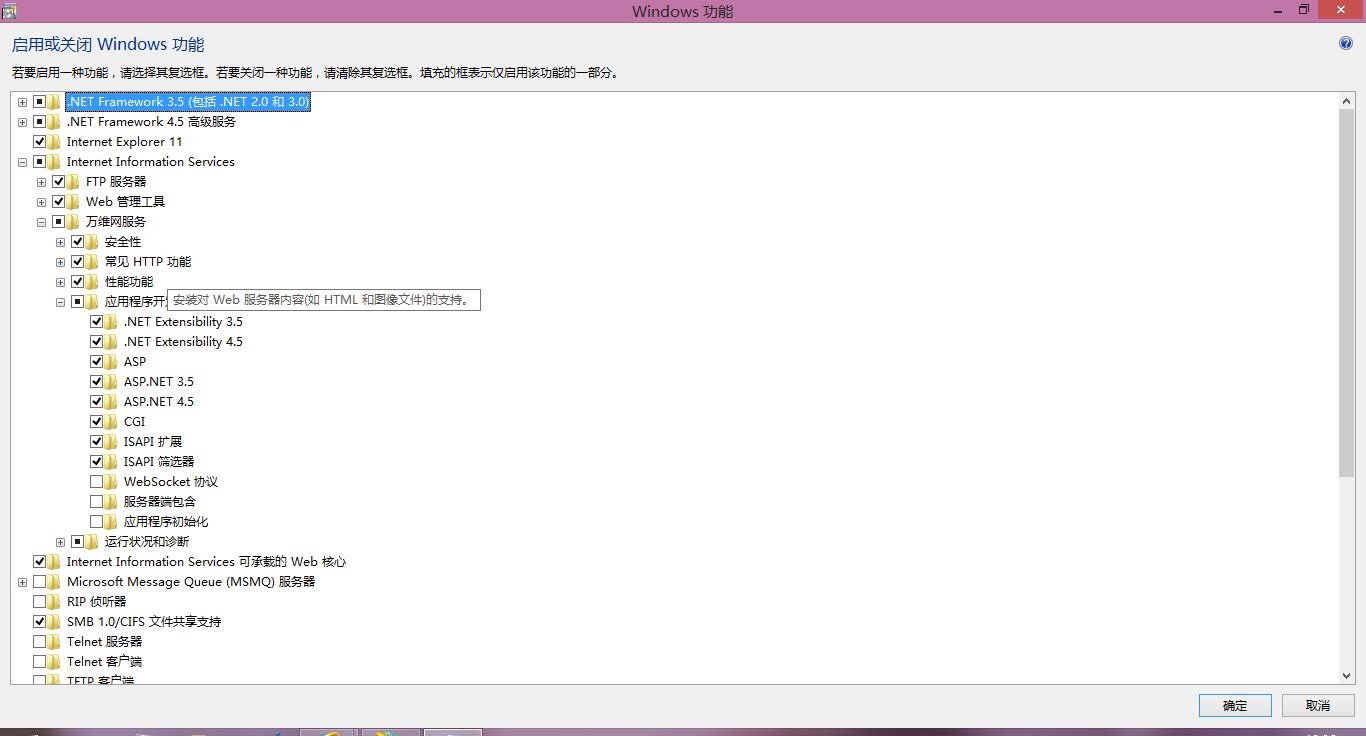Click folder icon beside 安全性
This screenshot has width=1366, height=736.
(x=92, y=241)
